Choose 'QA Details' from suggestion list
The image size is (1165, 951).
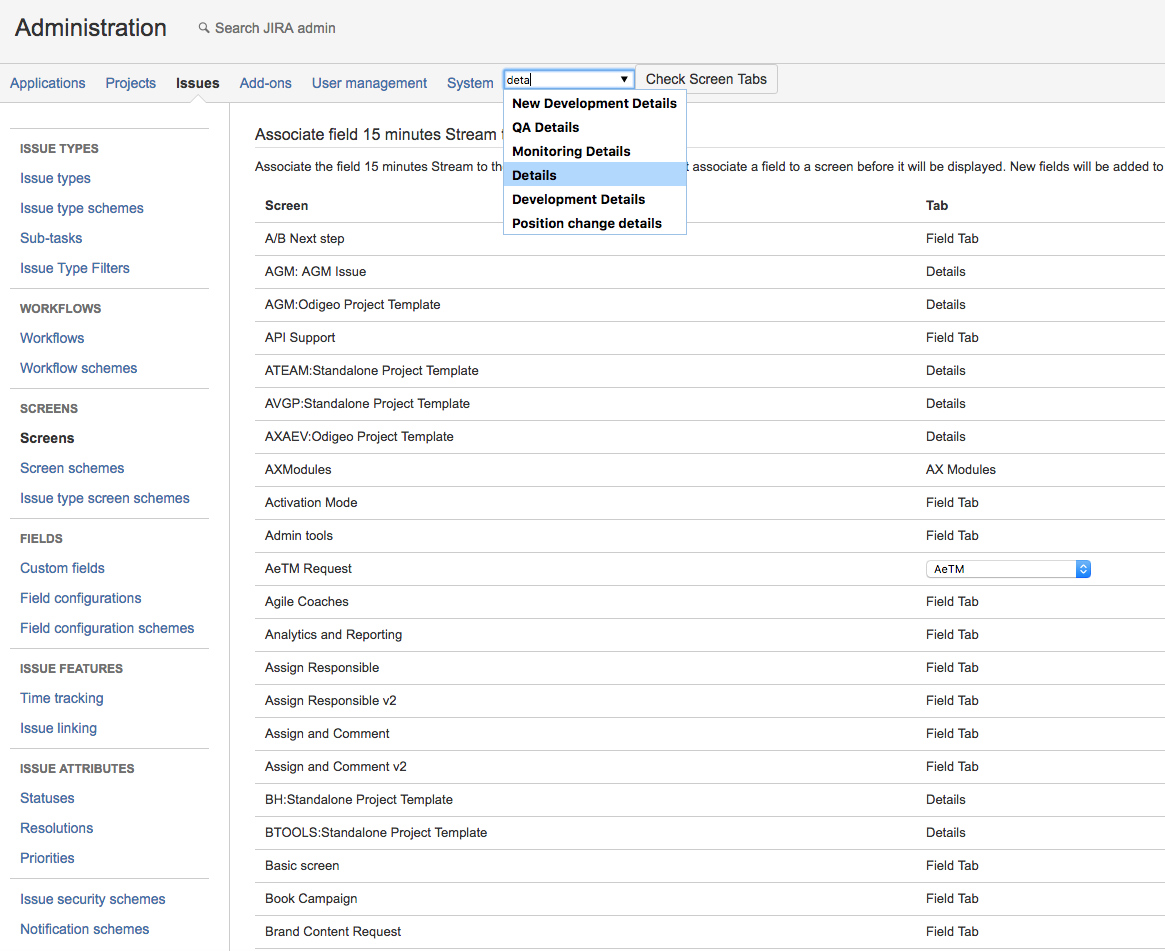pyautogui.click(x=545, y=127)
